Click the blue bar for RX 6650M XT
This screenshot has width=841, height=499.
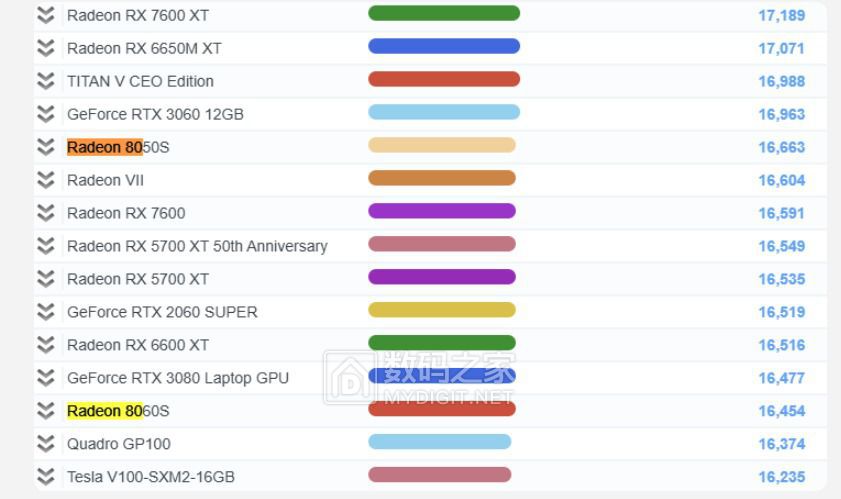click(x=444, y=46)
